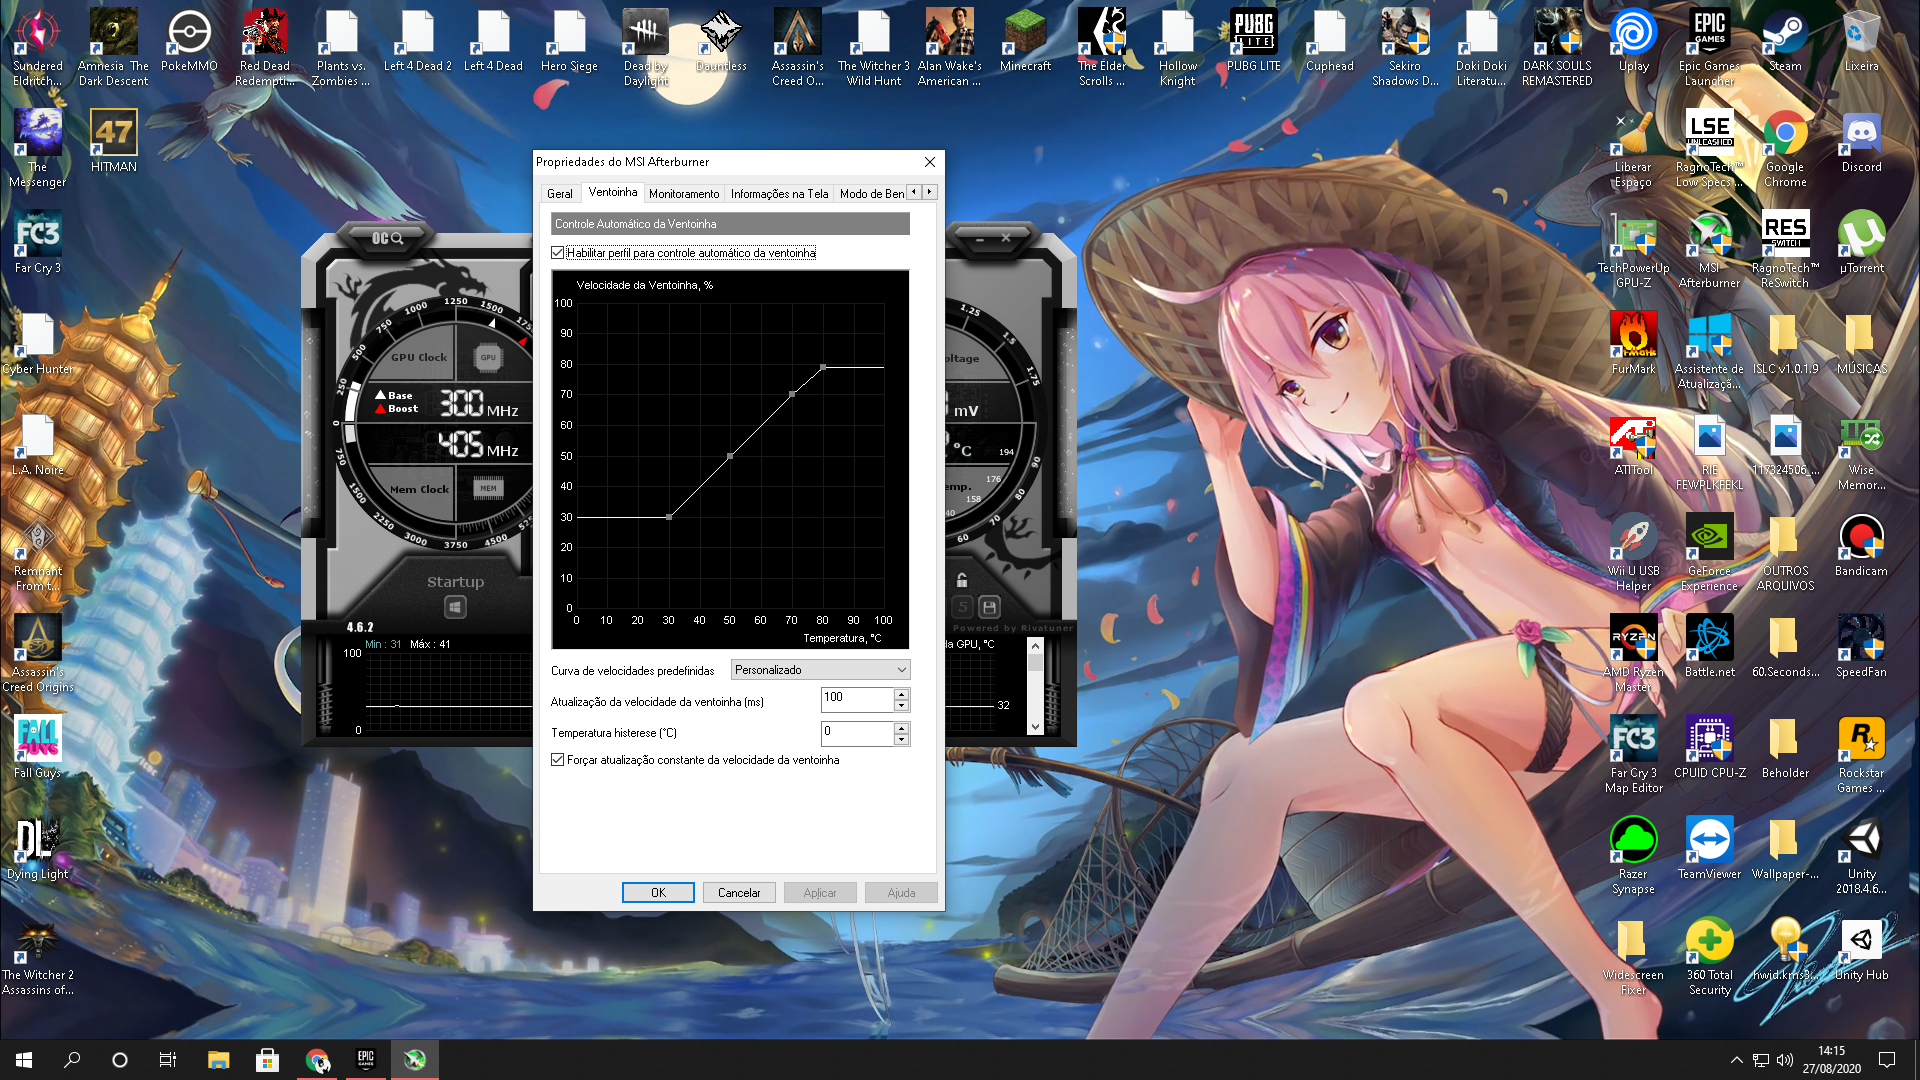The width and height of the screenshot is (1920, 1080).
Task: Open the Uplay desktop icon
Action: [1633, 42]
